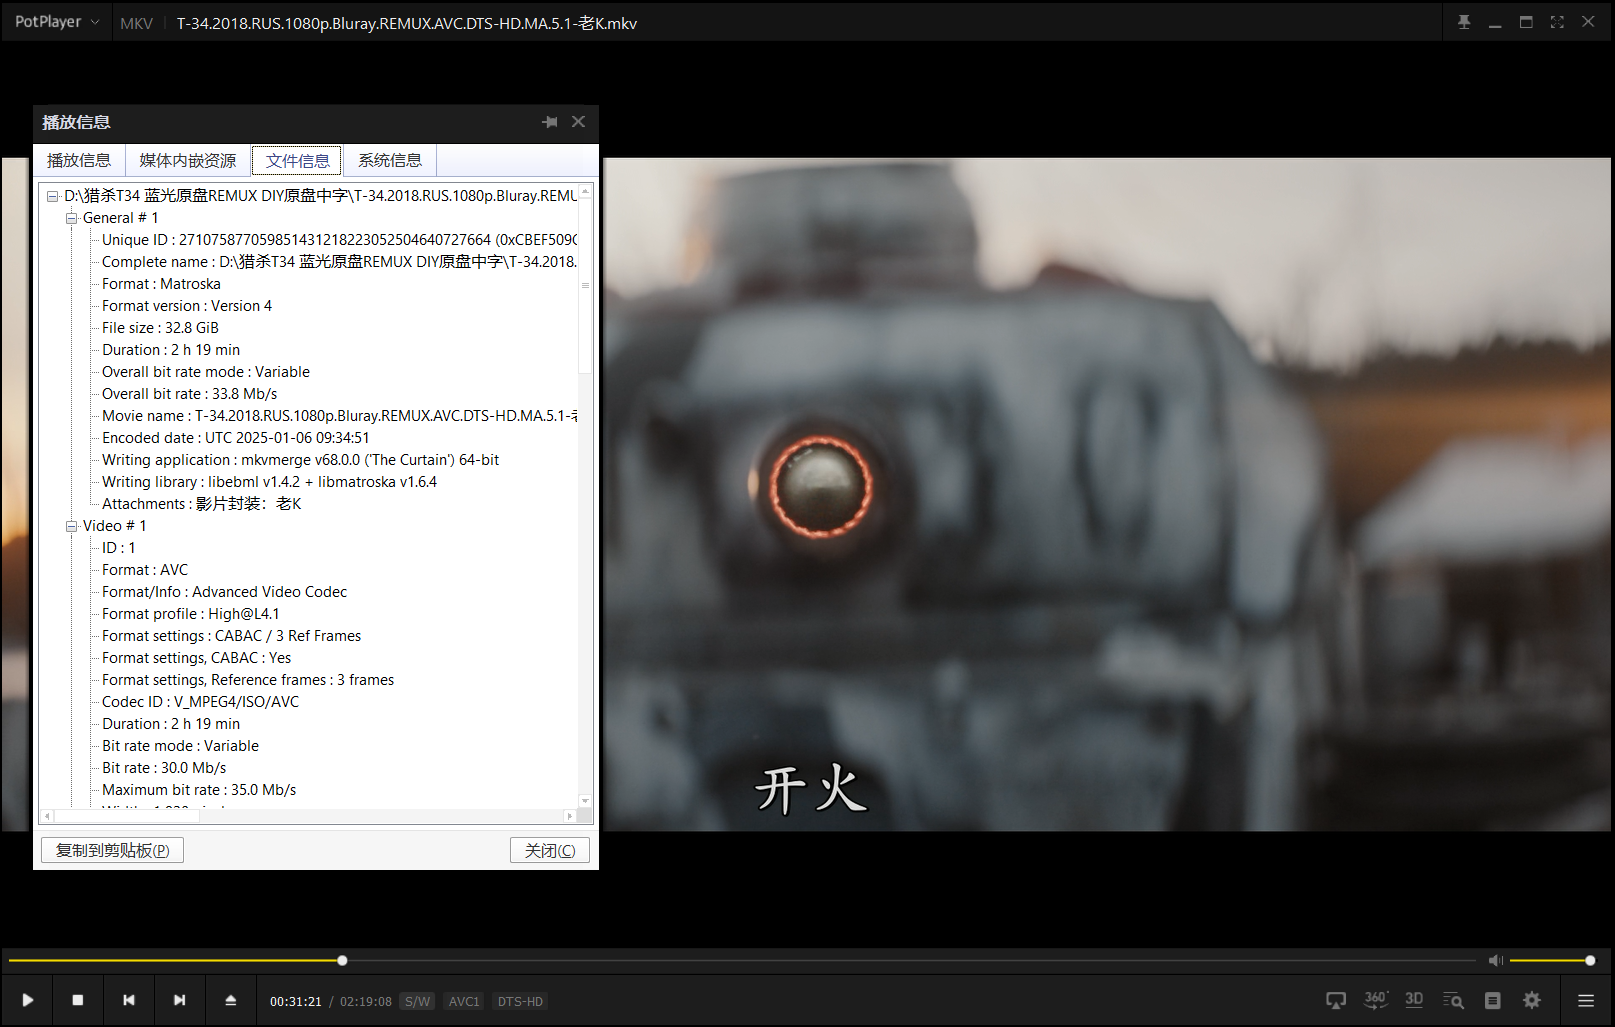1615x1027 pixels.
Task: Open the hamburger playlist menu
Action: [1586, 1000]
